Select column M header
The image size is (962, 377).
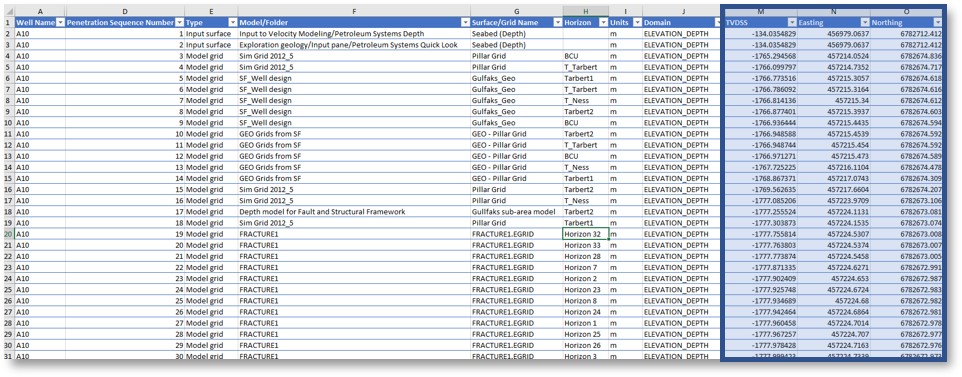[761, 12]
